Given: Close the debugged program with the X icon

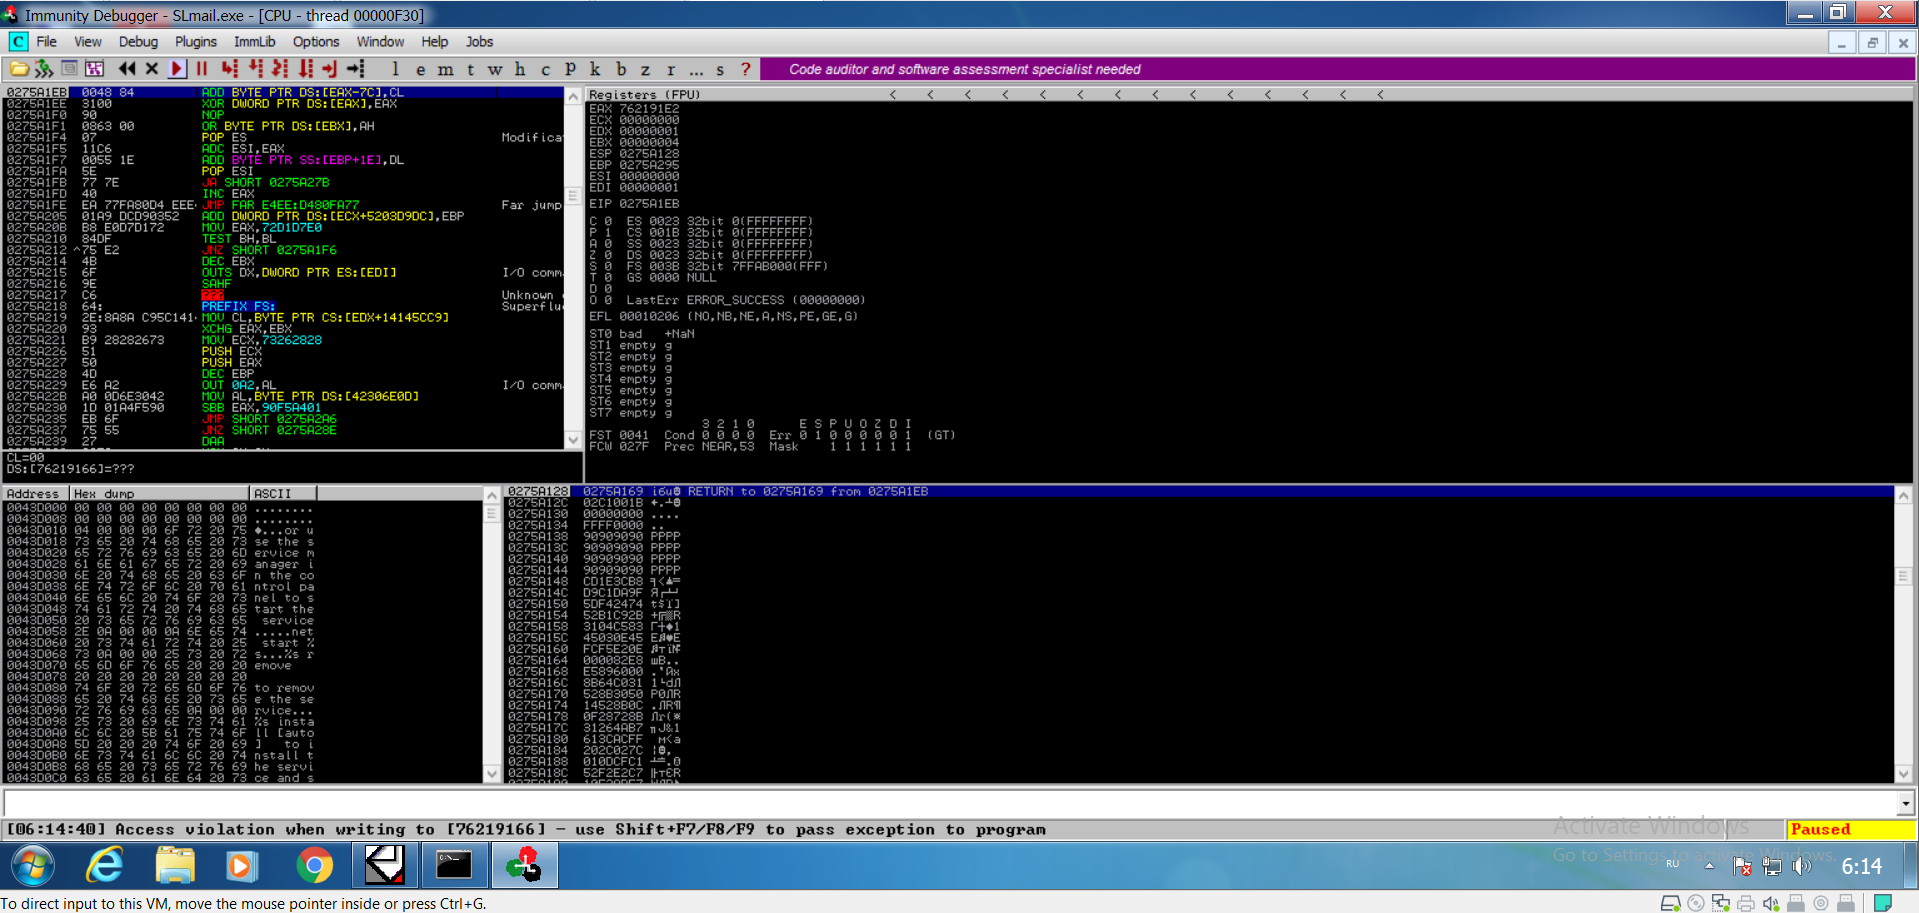Looking at the screenshot, I should 152,69.
